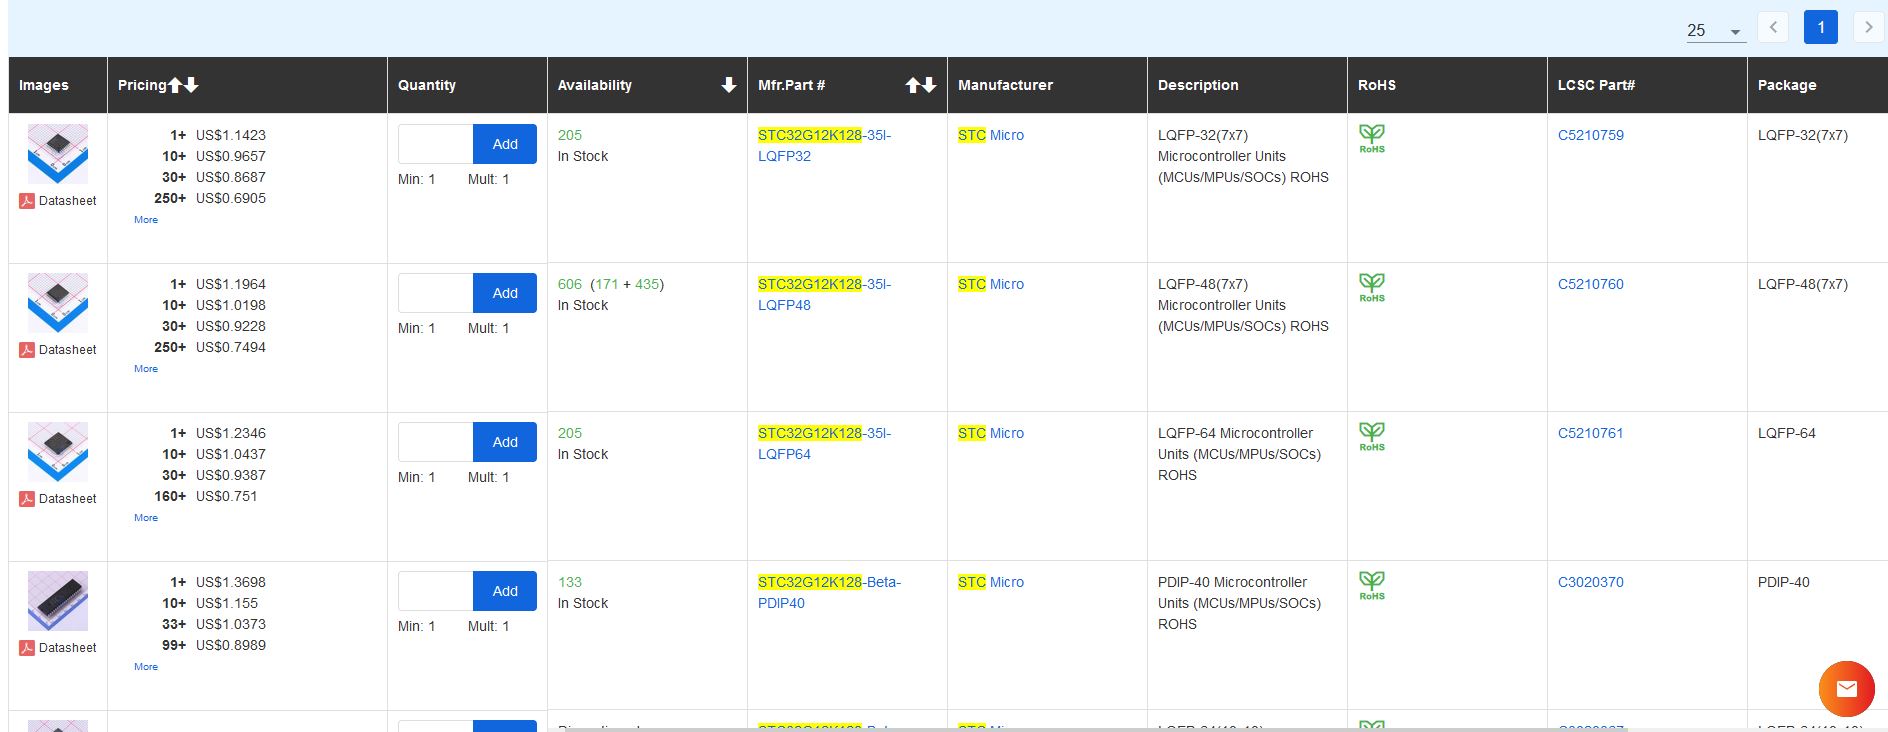The image size is (1888, 732).
Task: Open STC32G12K128-35I-LQFP32 part link
Action: coord(824,146)
